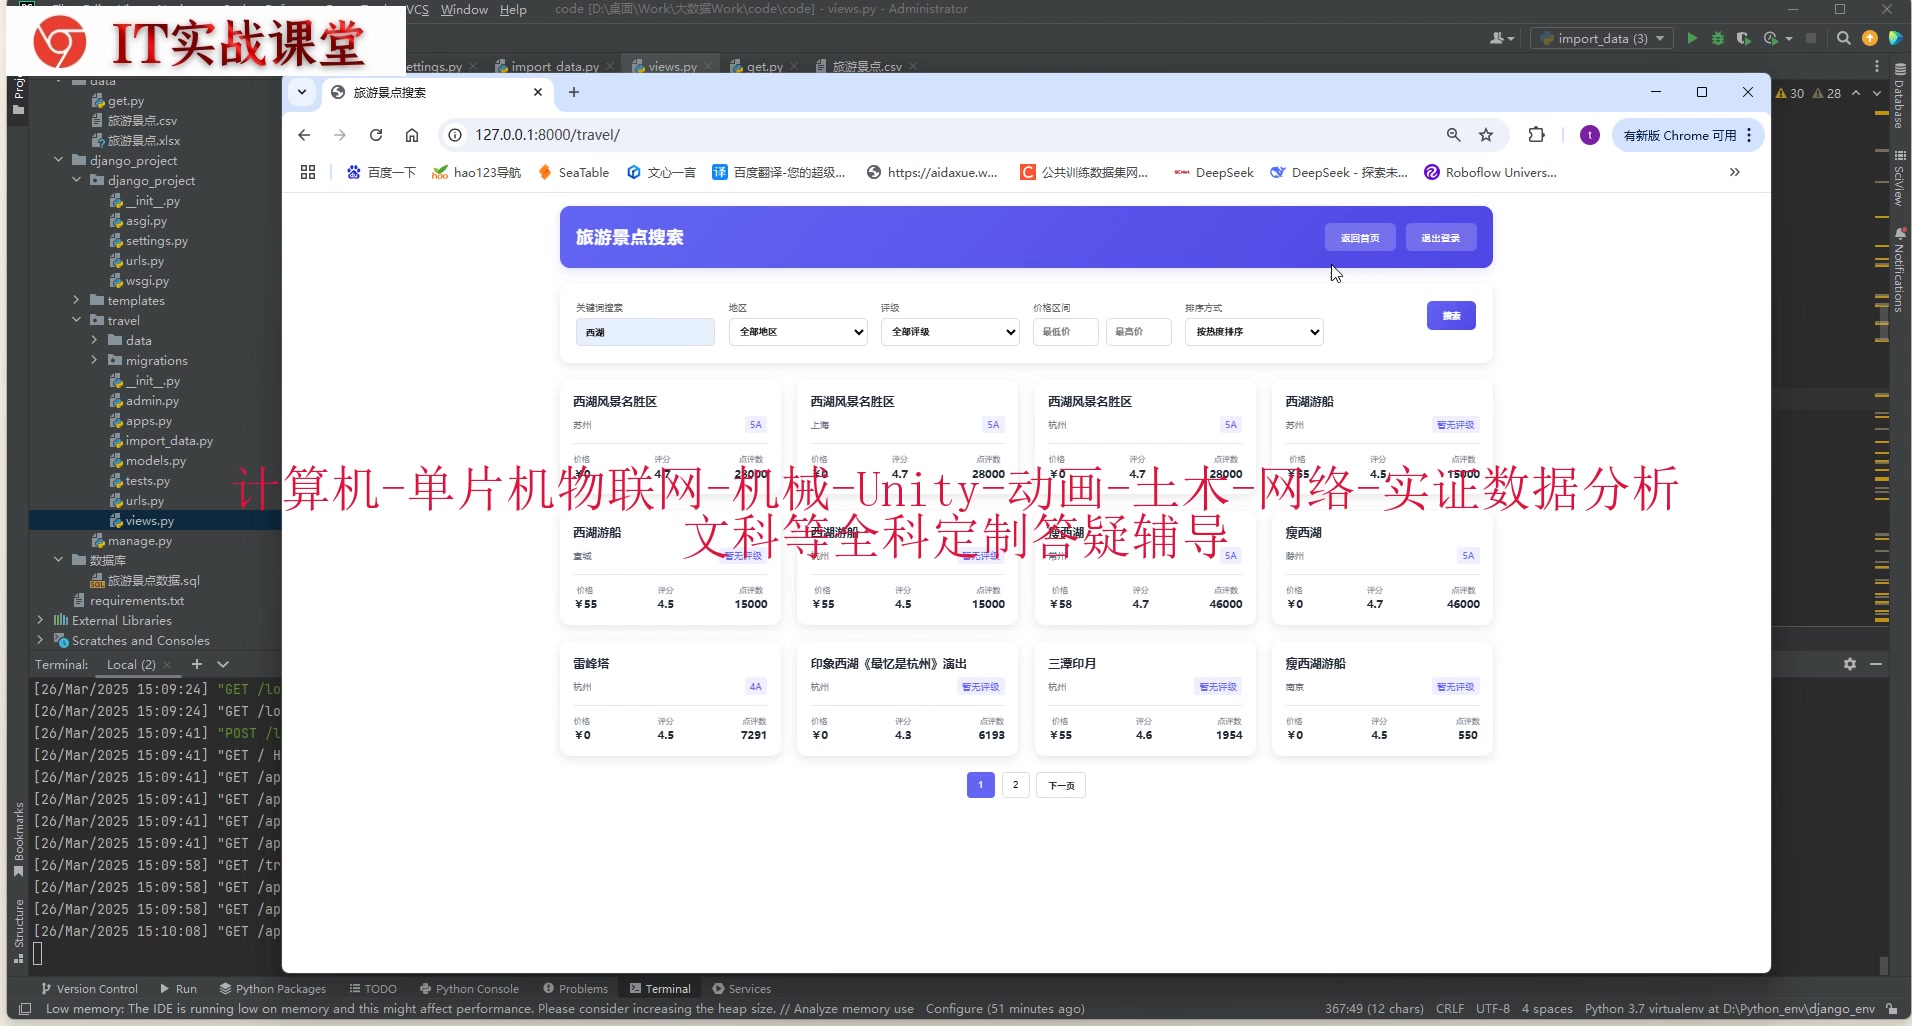1912x1026 pixels.
Task: Expand External Libraries node
Action: 40,620
